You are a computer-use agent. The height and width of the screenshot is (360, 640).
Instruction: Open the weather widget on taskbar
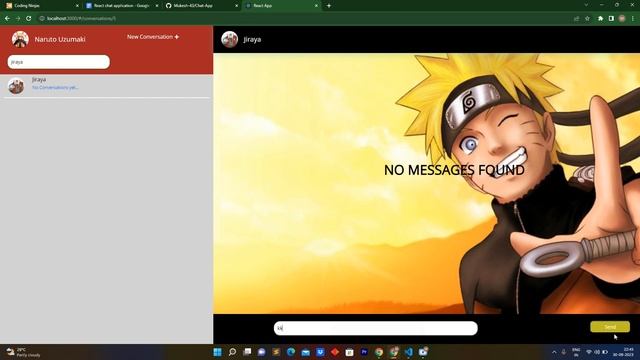click(23, 352)
